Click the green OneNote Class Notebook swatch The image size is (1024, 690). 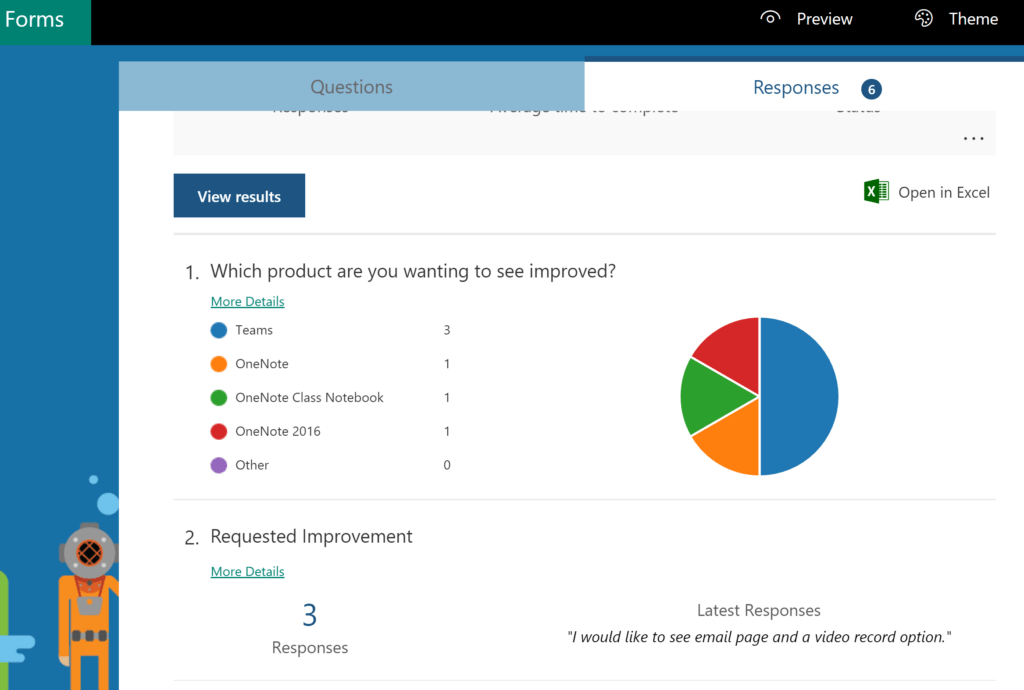219,398
